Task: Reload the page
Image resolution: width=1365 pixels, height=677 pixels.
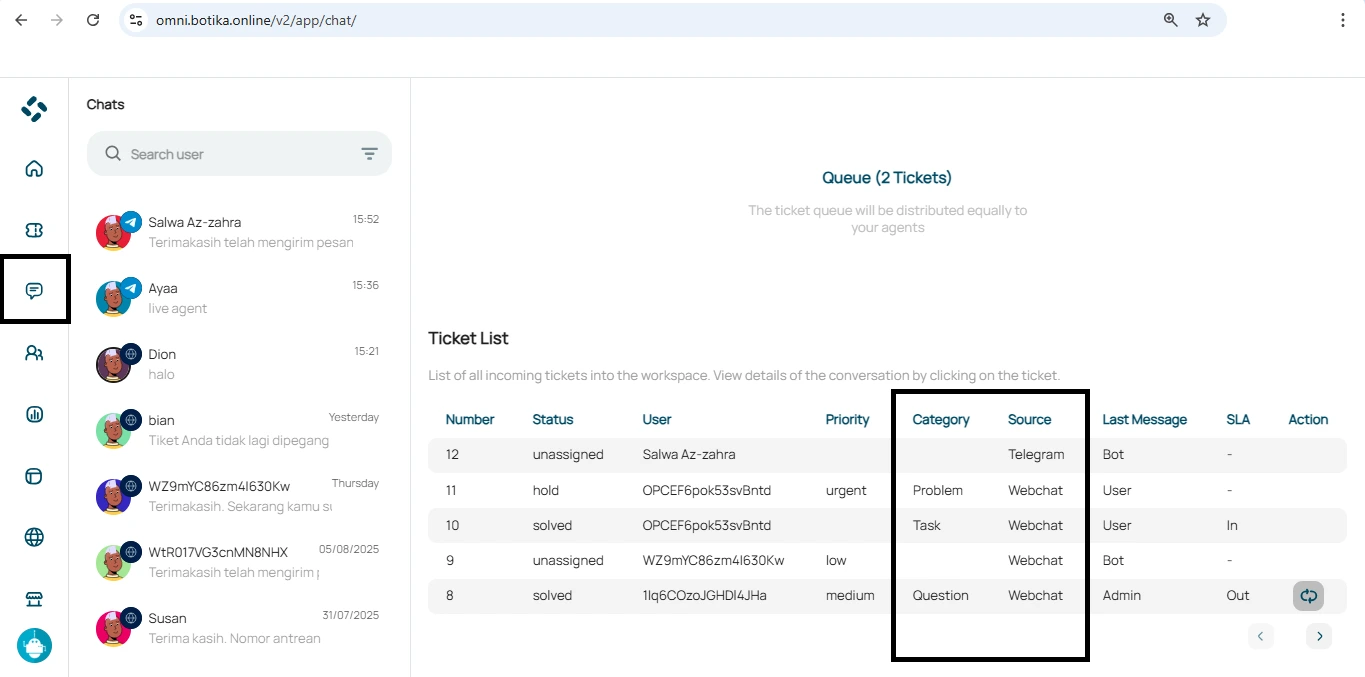Action: tap(93, 20)
